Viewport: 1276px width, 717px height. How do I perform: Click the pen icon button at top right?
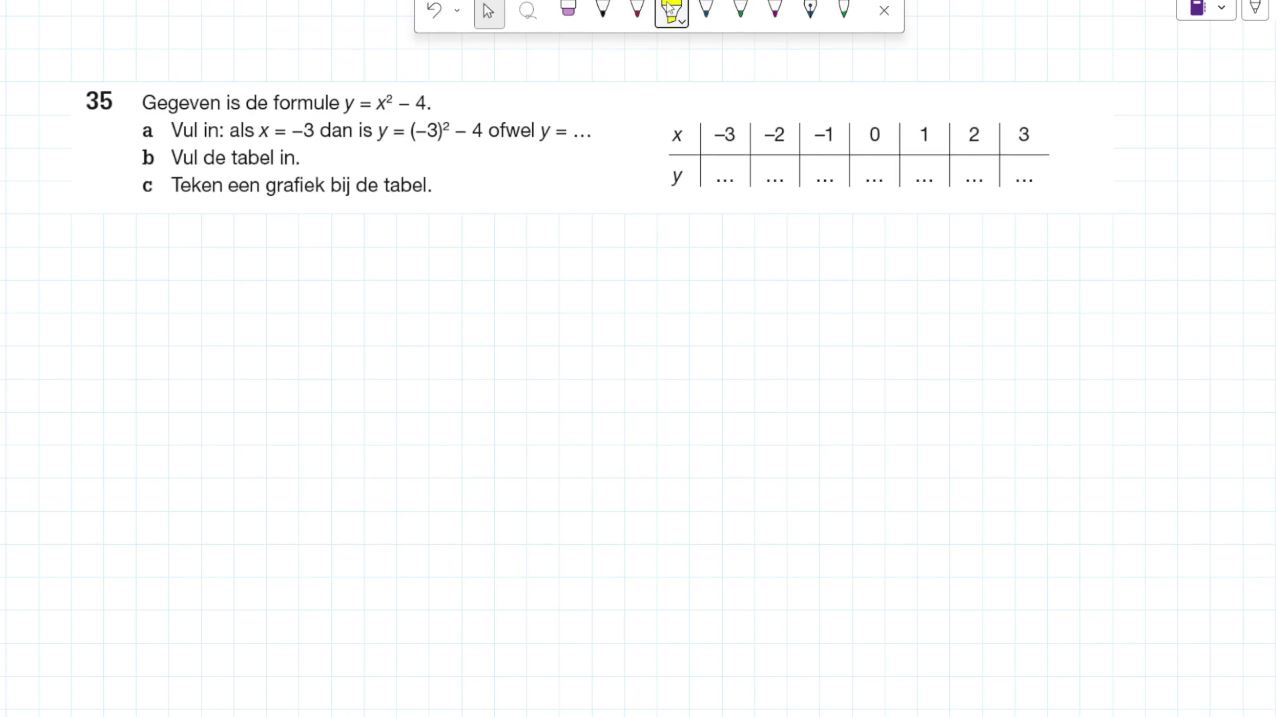click(1255, 8)
